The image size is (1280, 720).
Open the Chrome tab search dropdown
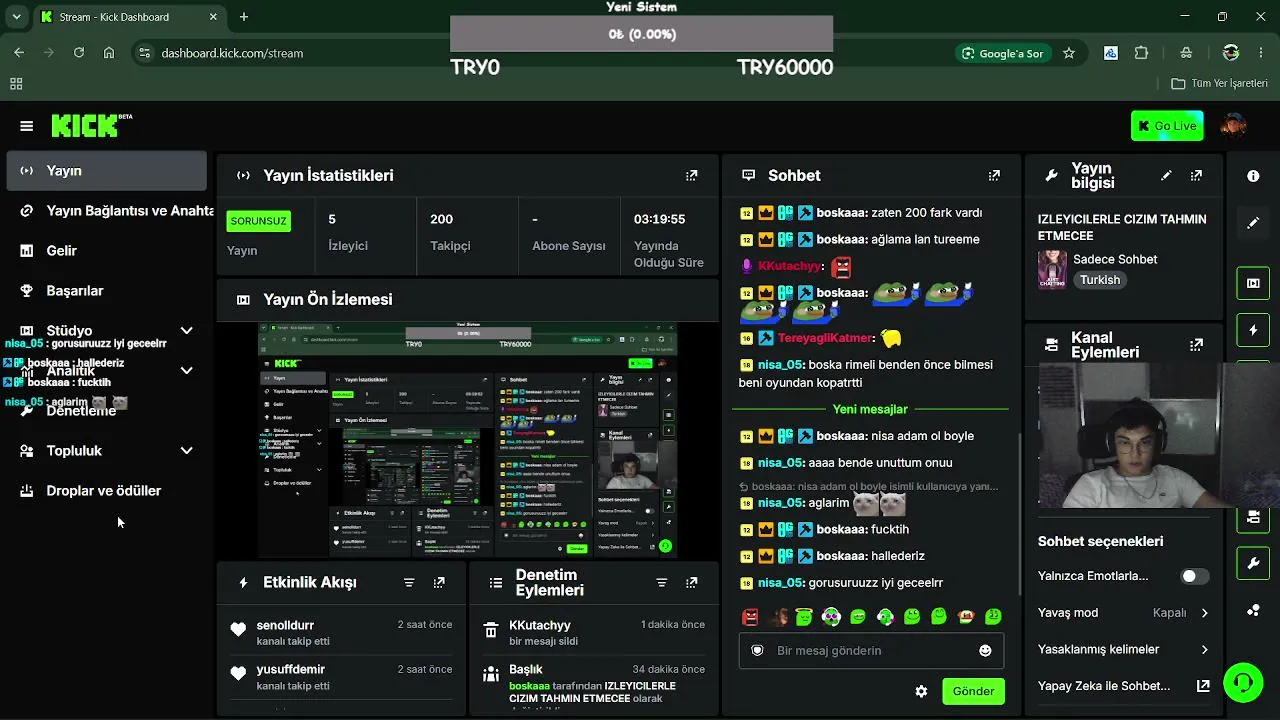(16, 17)
